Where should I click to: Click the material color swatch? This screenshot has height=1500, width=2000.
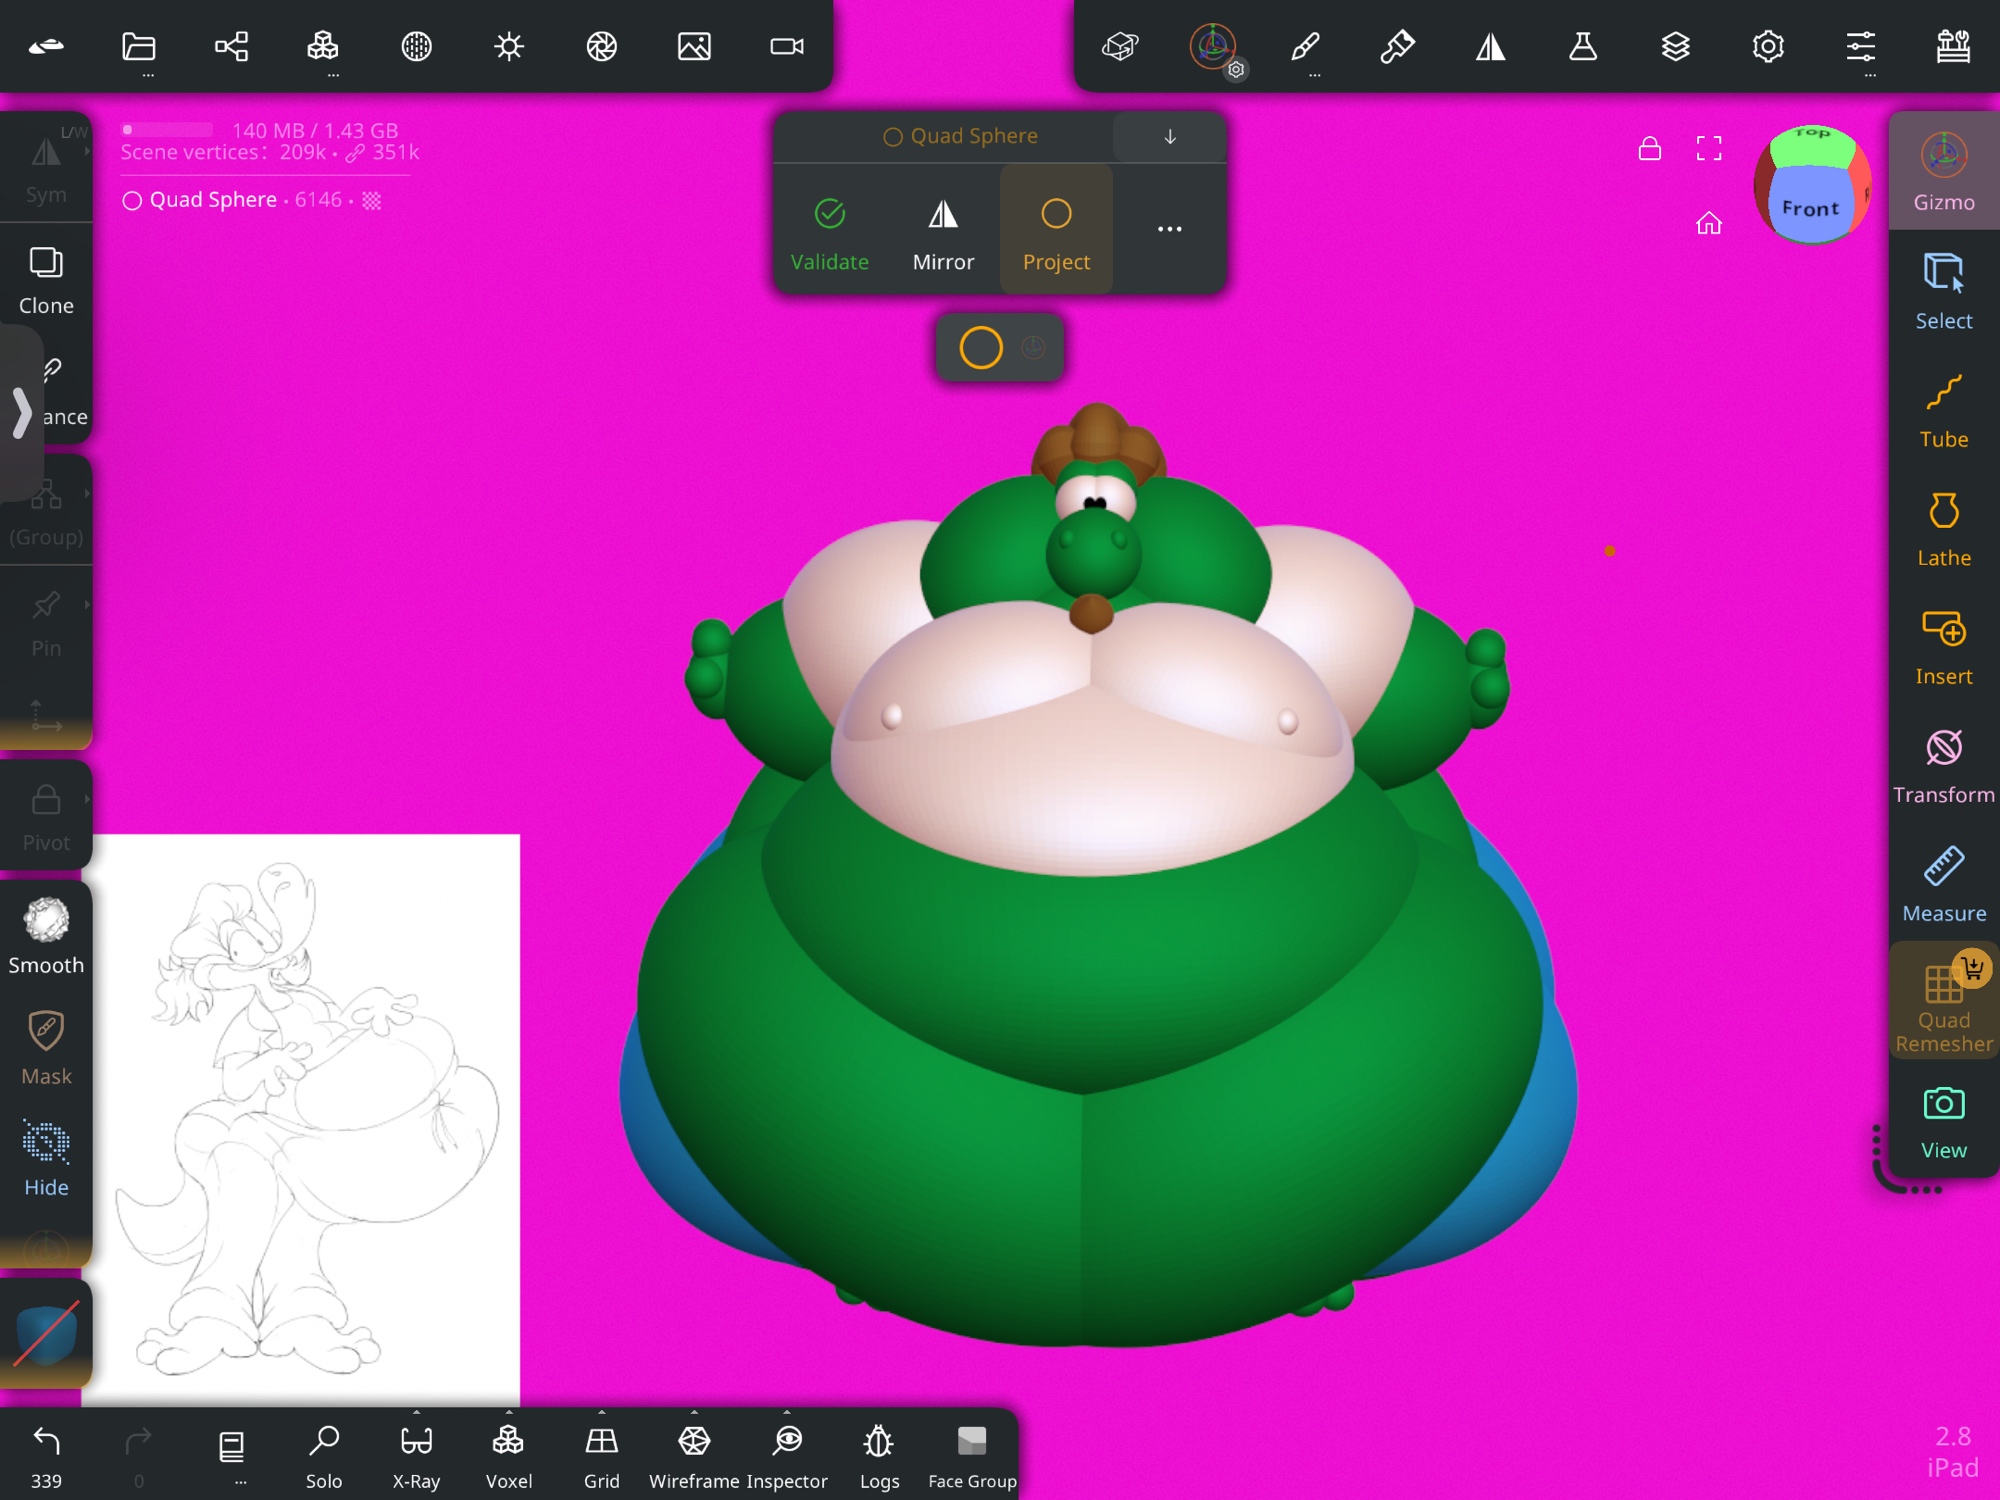(46, 1336)
